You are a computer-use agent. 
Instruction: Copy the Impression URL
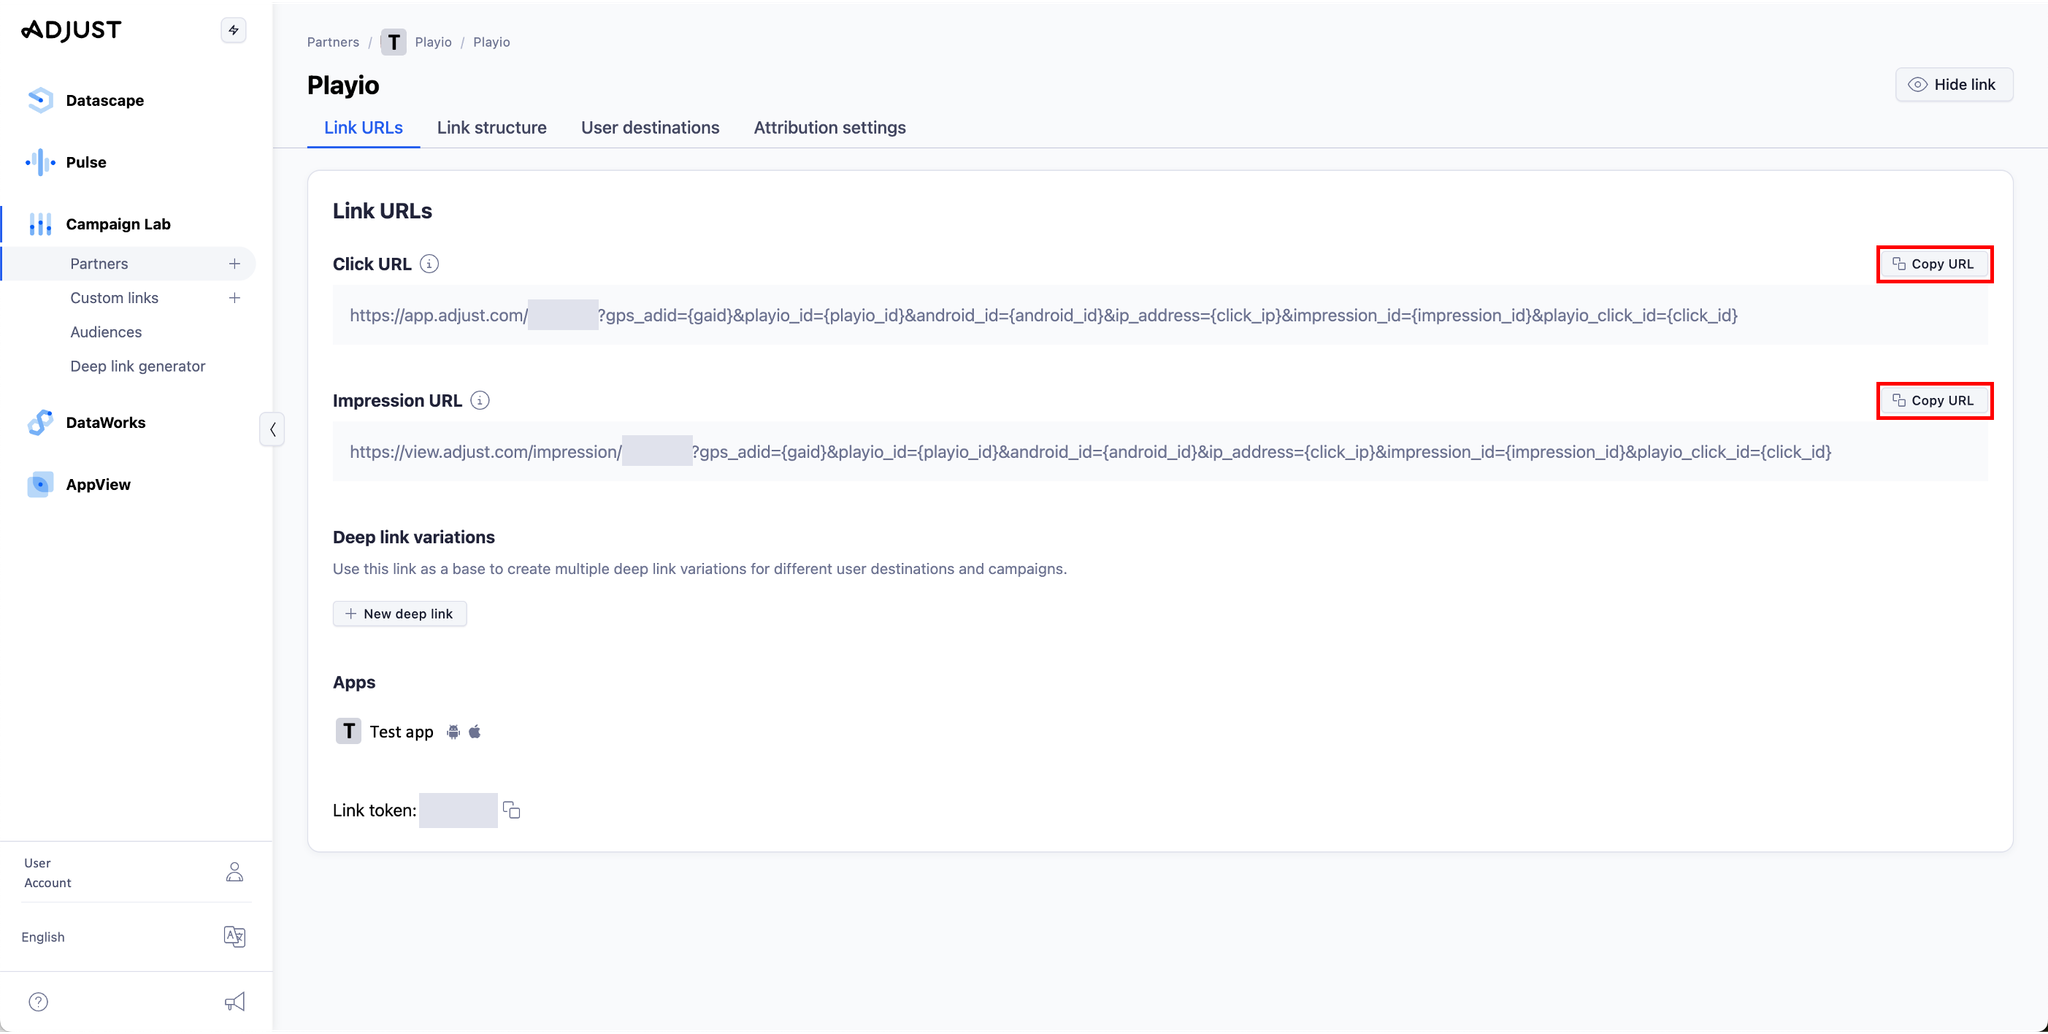tap(1934, 401)
